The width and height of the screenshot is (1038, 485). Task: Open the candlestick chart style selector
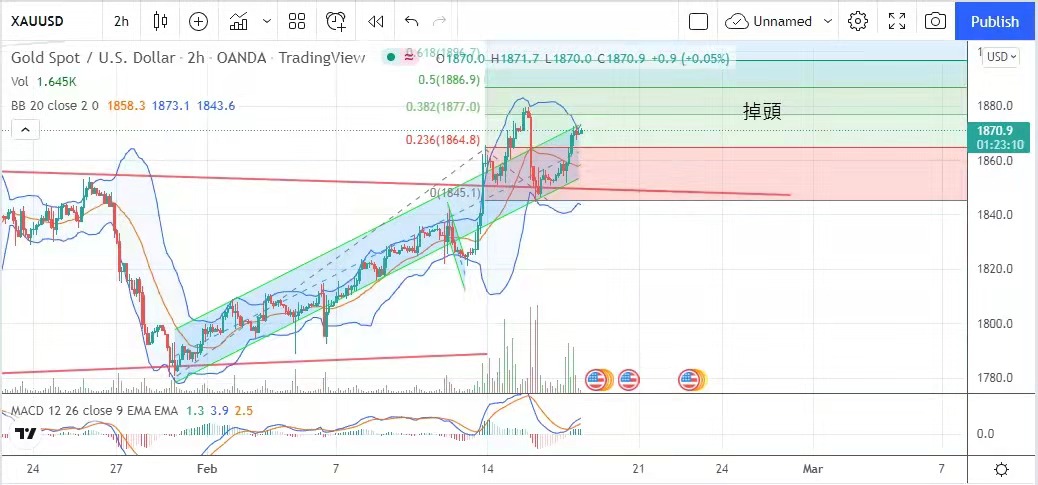click(x=161, y=21)
